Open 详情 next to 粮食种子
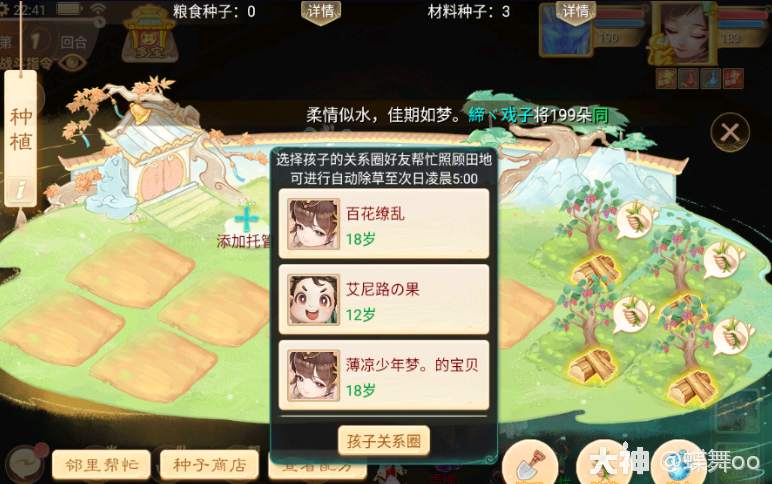This screenshot has height=484, width=772. click(x=321, y=11)
